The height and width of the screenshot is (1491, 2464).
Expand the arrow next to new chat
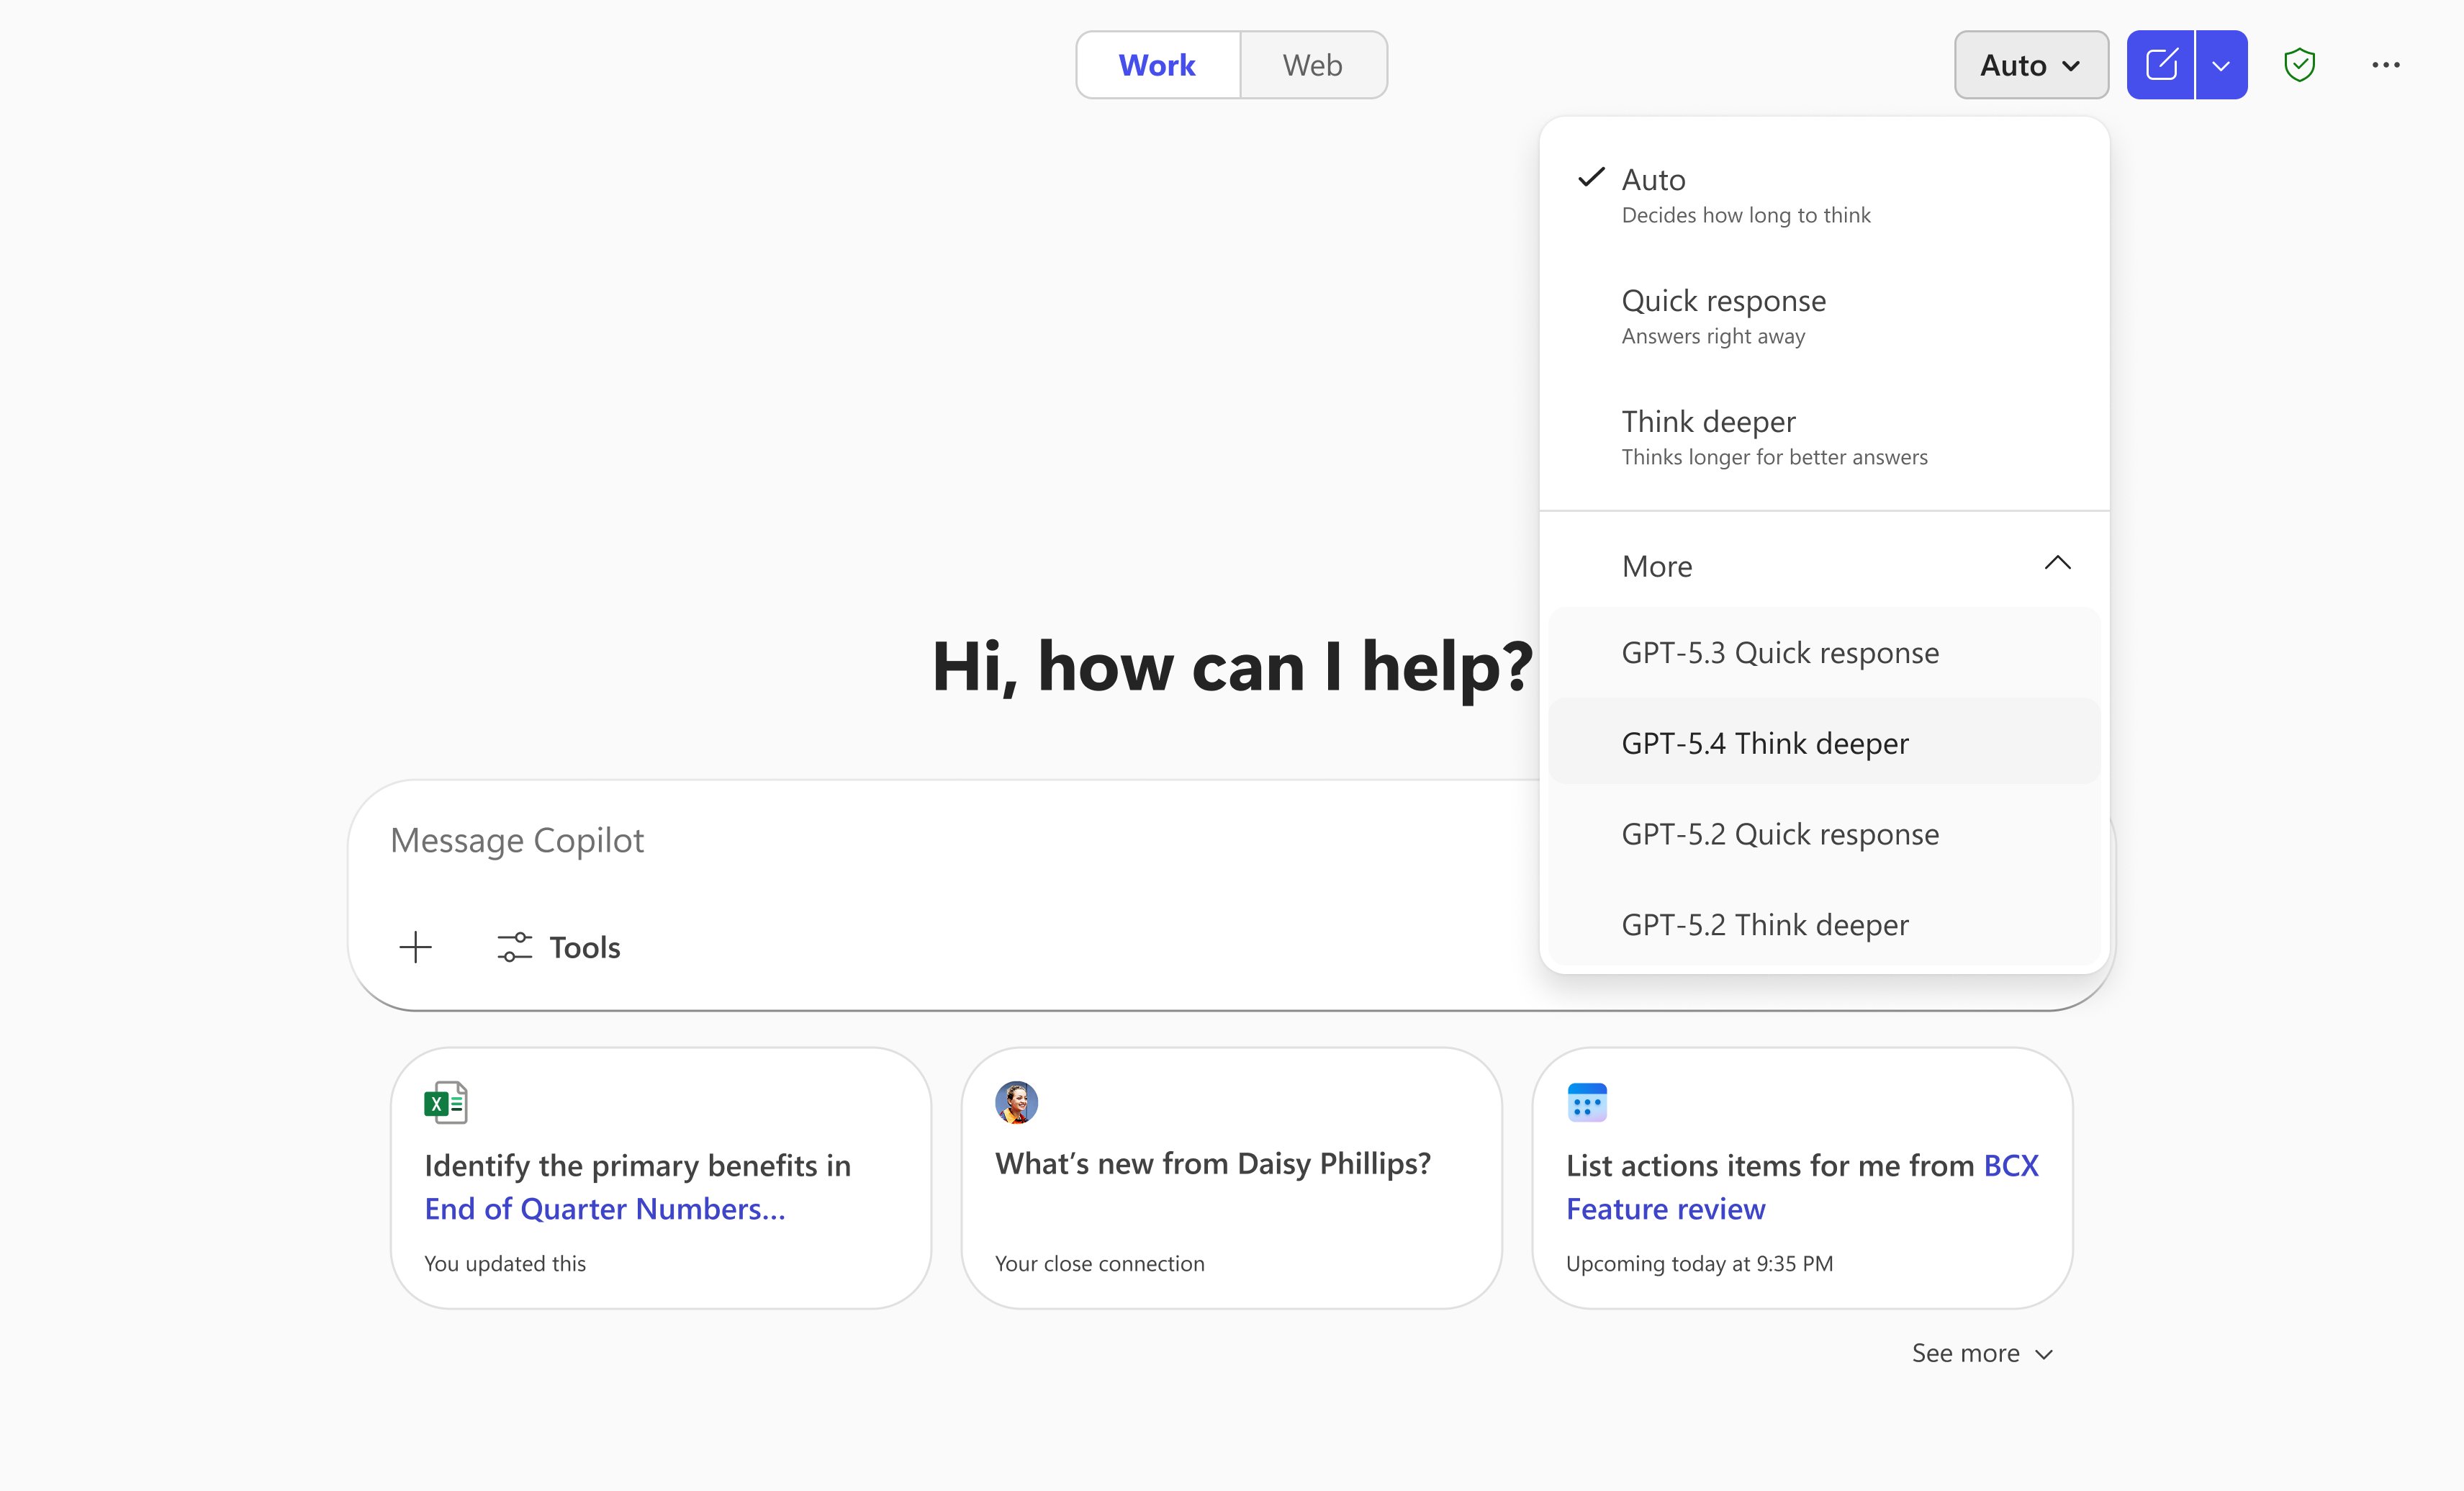click(x=2221, y=65)
